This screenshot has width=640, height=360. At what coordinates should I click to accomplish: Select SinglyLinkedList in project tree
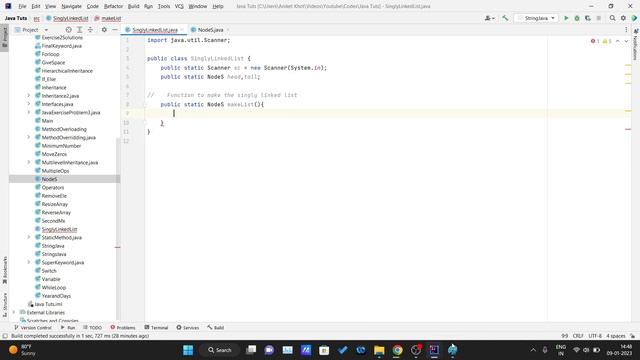coord(59,229)
